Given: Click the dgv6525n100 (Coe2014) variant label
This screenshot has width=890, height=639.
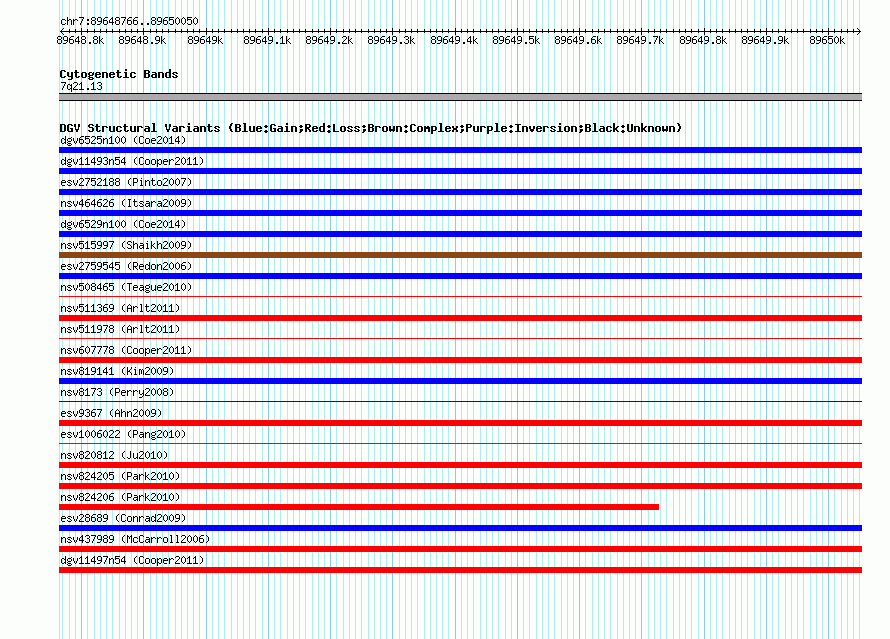Looking at the screenshot, I should click(123, 140).
